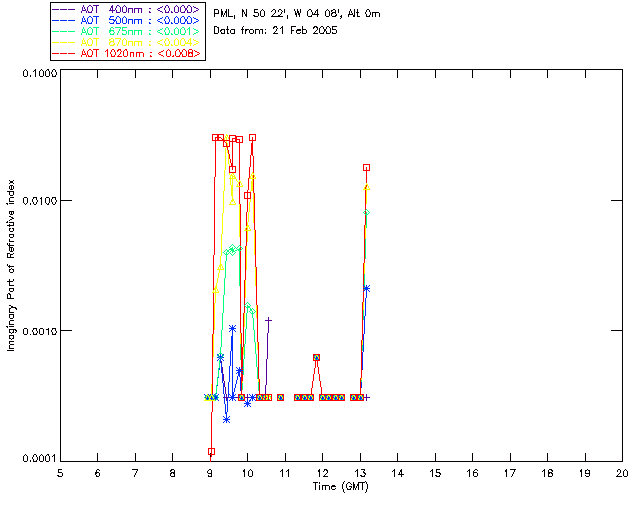Select the AOT 500nm legend entry
The height and width of the screenshot is (512, 640).
(128, 20)
